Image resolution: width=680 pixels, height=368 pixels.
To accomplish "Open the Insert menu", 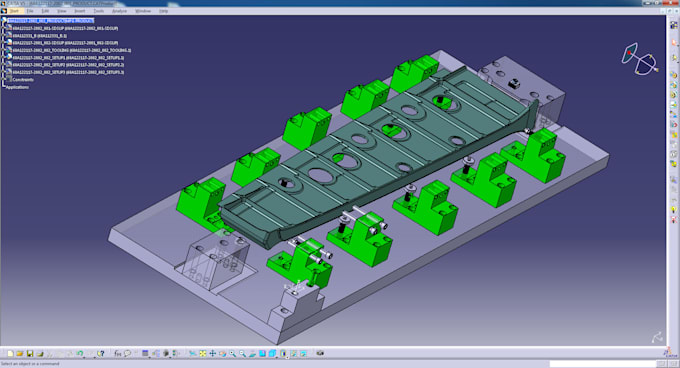I will [x=79, y=11].
